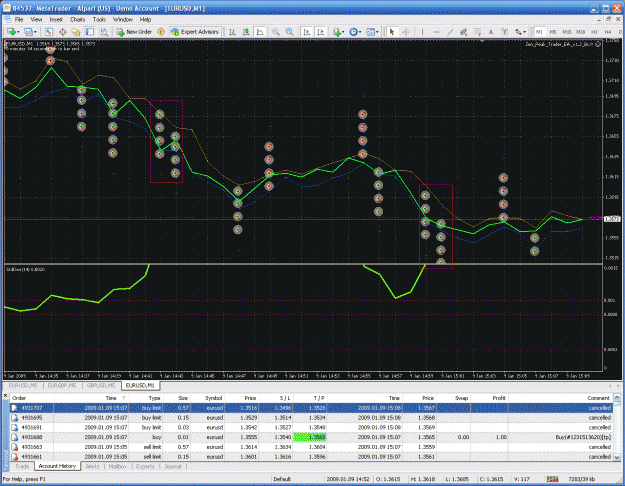Switch to EURGBP,M5 chart tab

62,386
